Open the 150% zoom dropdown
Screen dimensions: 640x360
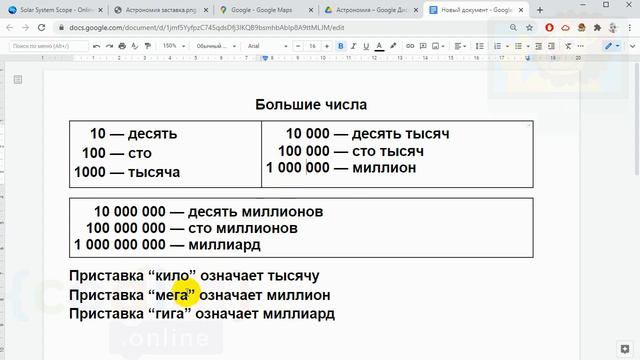174,46
